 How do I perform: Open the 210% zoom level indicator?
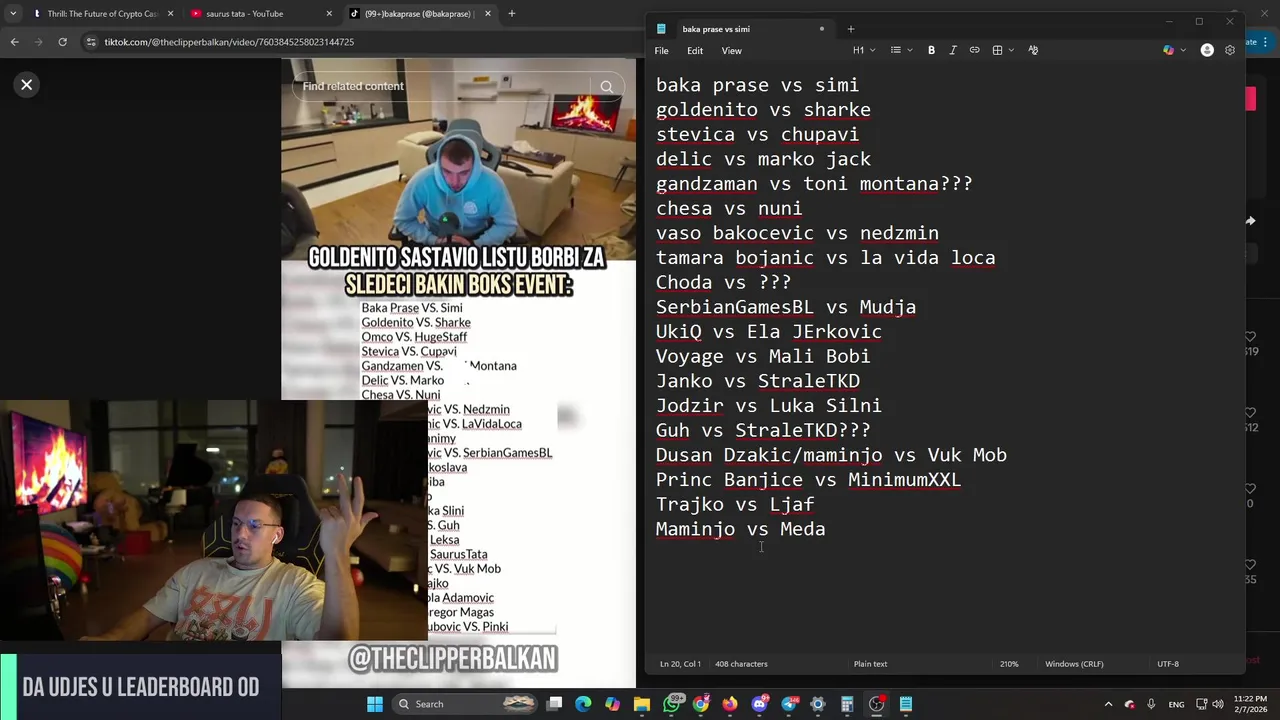1009,664
